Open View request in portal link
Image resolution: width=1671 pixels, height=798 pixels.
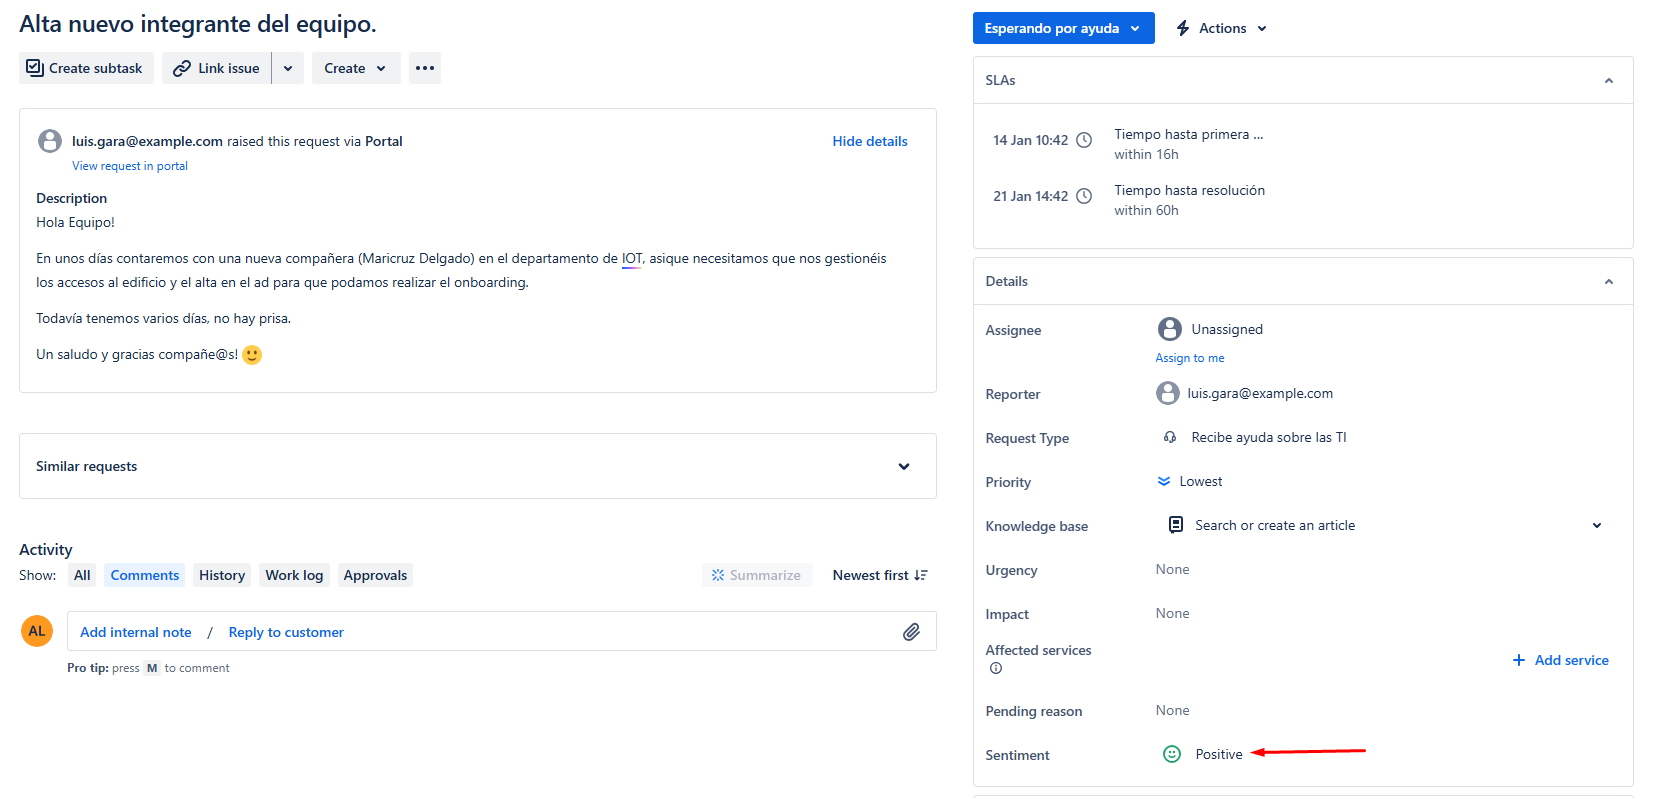click(129, 166)
